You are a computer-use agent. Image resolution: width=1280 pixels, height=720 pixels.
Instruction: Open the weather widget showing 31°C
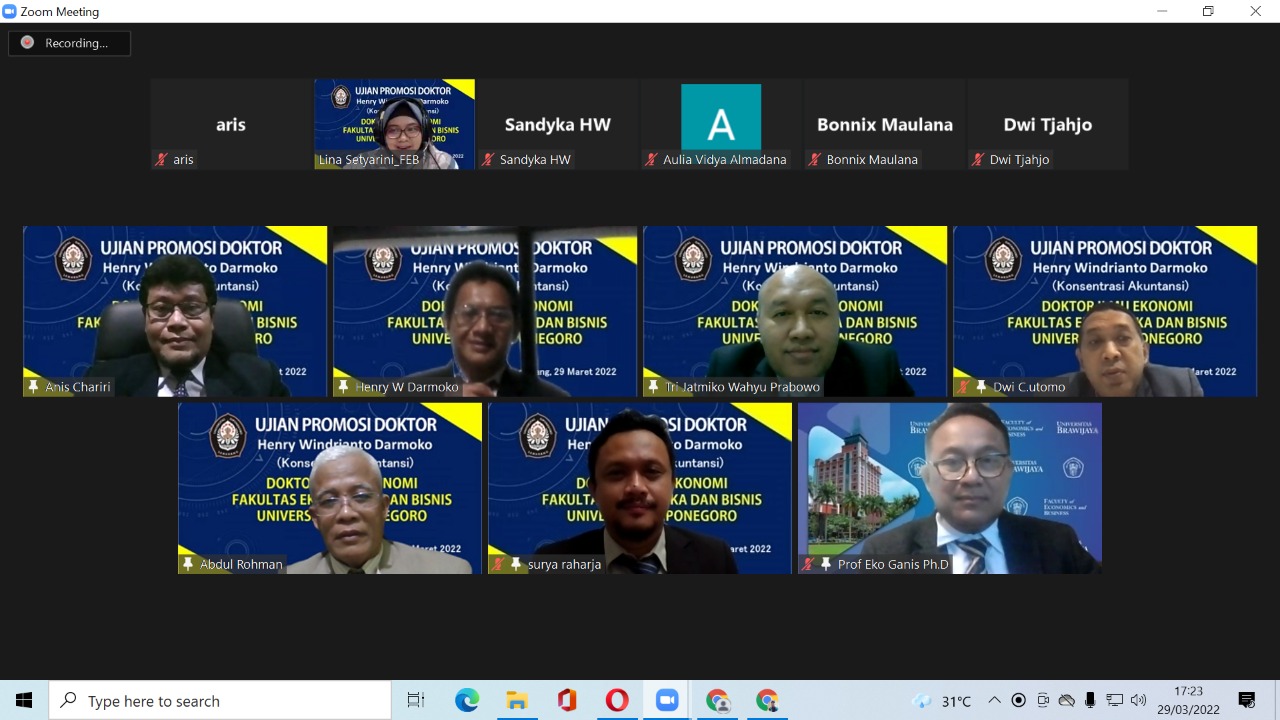pos(942,701)
